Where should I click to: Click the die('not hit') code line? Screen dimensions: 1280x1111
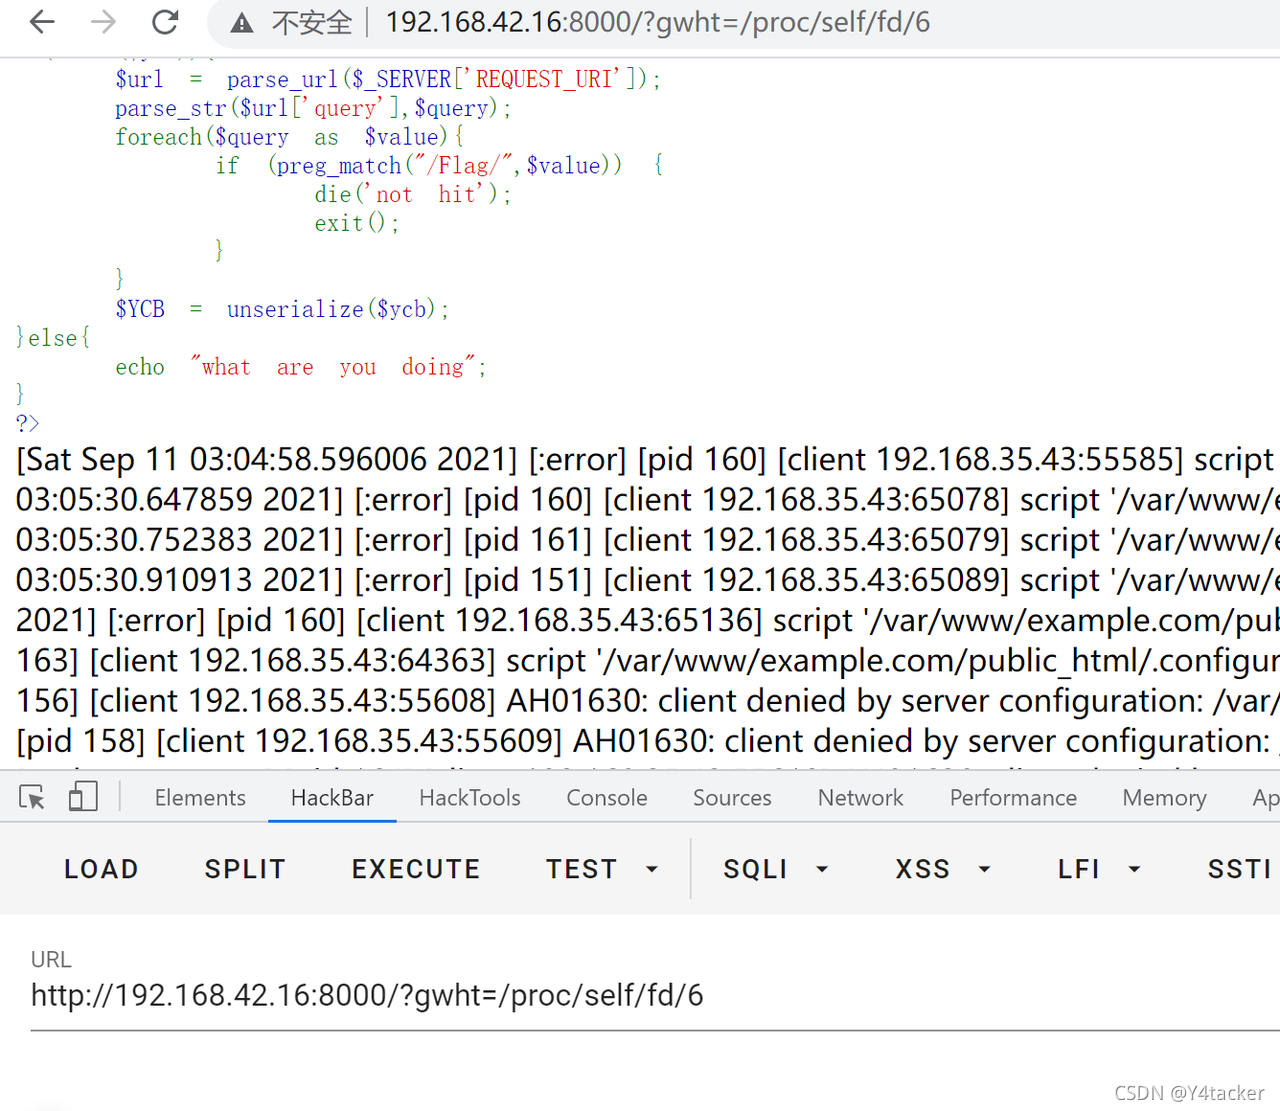pos(413,194)
